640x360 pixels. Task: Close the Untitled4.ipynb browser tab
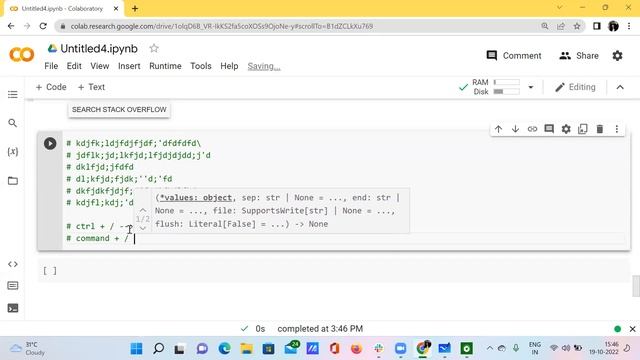[x=116, y=8]
